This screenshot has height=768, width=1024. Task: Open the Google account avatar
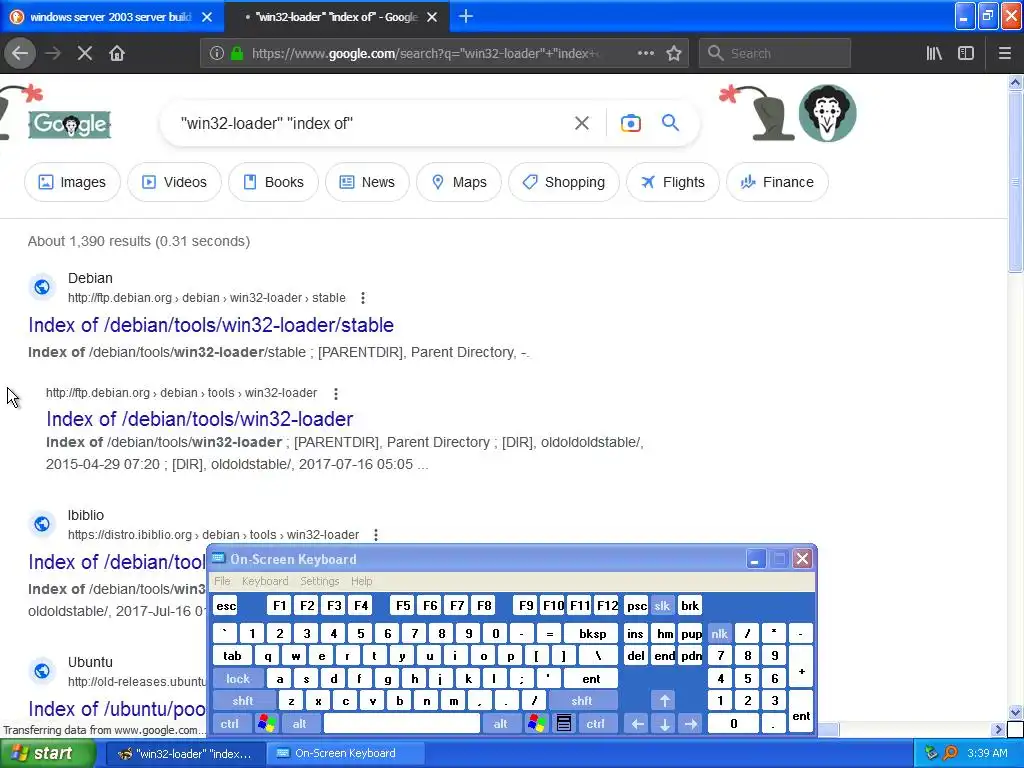coord(827,113)
